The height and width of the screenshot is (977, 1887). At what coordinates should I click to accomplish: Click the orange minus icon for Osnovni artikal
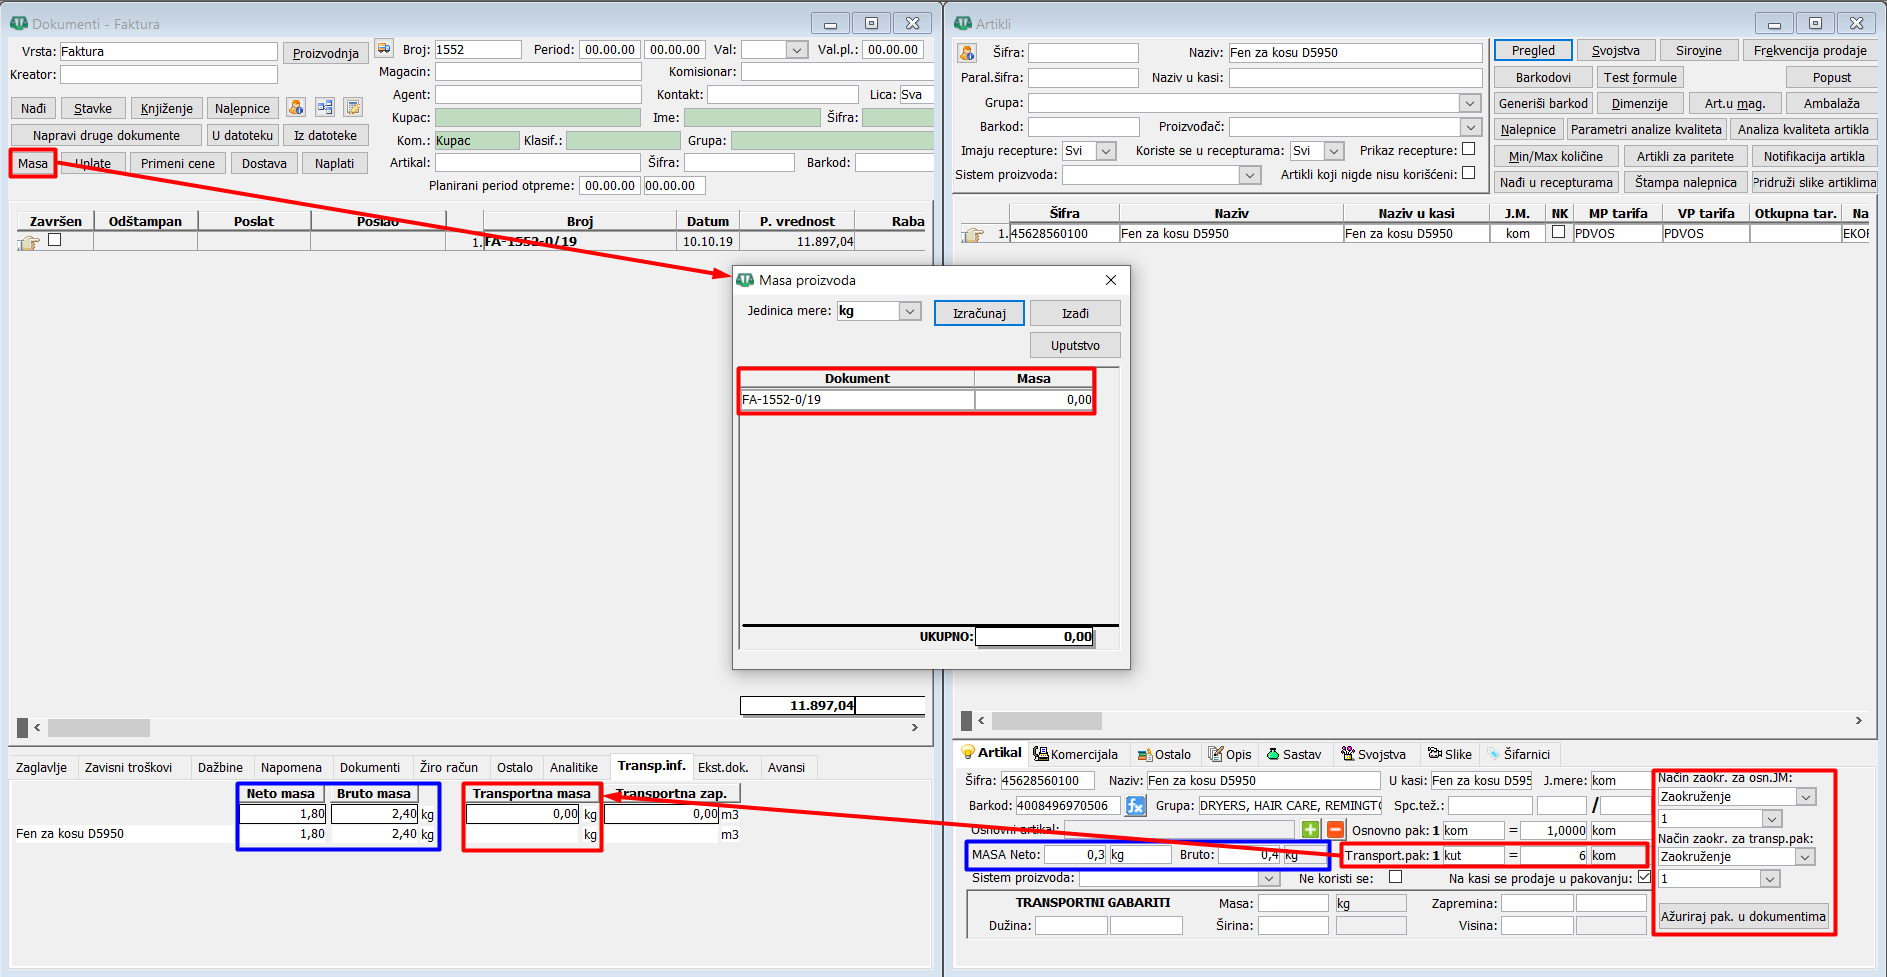[1335, 830]
